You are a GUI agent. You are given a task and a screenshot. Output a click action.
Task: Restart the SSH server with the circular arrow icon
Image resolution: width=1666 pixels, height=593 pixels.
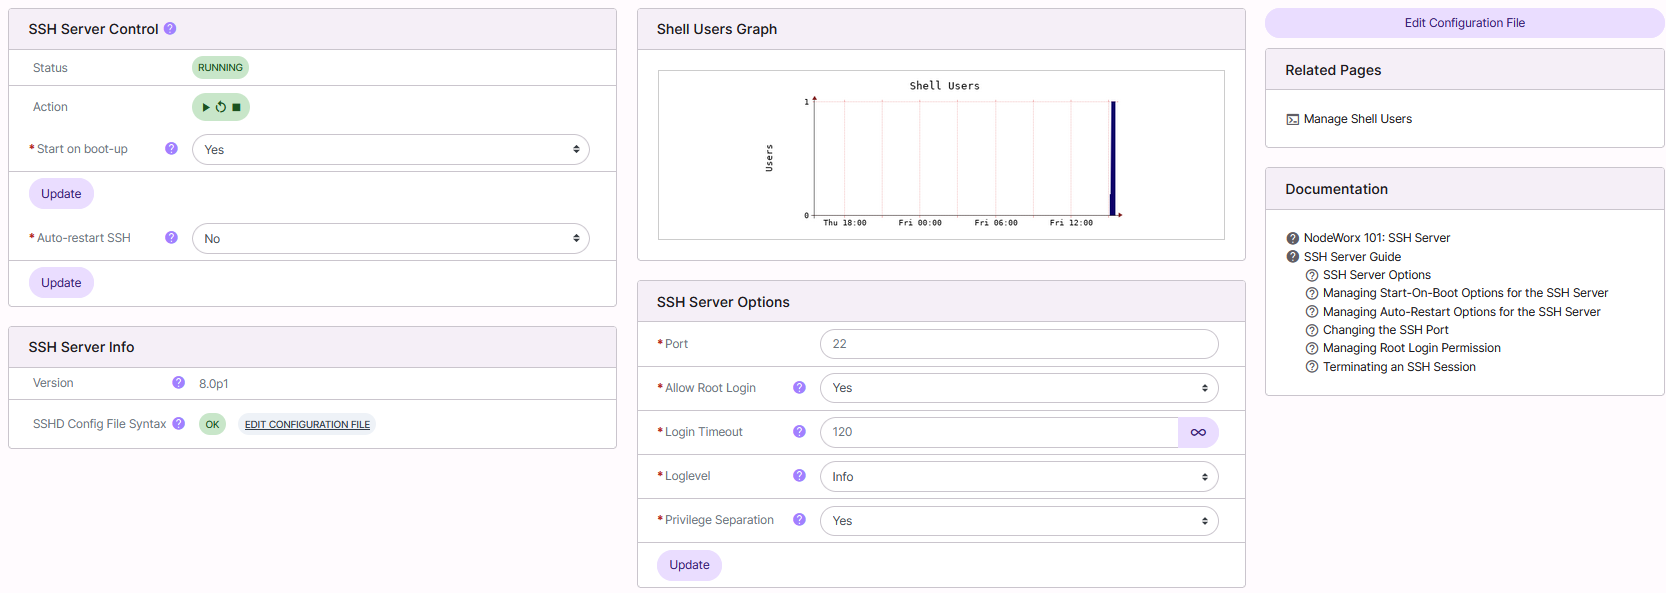coord(221,107)
